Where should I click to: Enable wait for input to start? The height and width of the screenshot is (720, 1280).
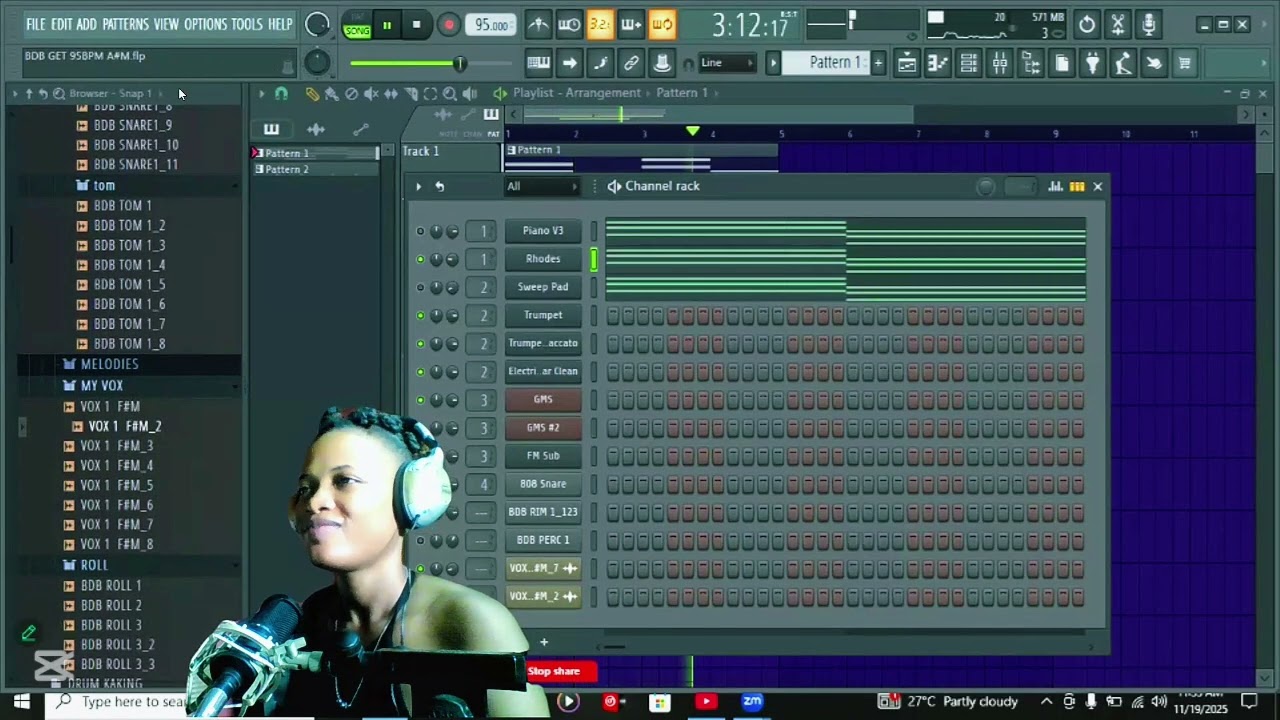(570, 25)
